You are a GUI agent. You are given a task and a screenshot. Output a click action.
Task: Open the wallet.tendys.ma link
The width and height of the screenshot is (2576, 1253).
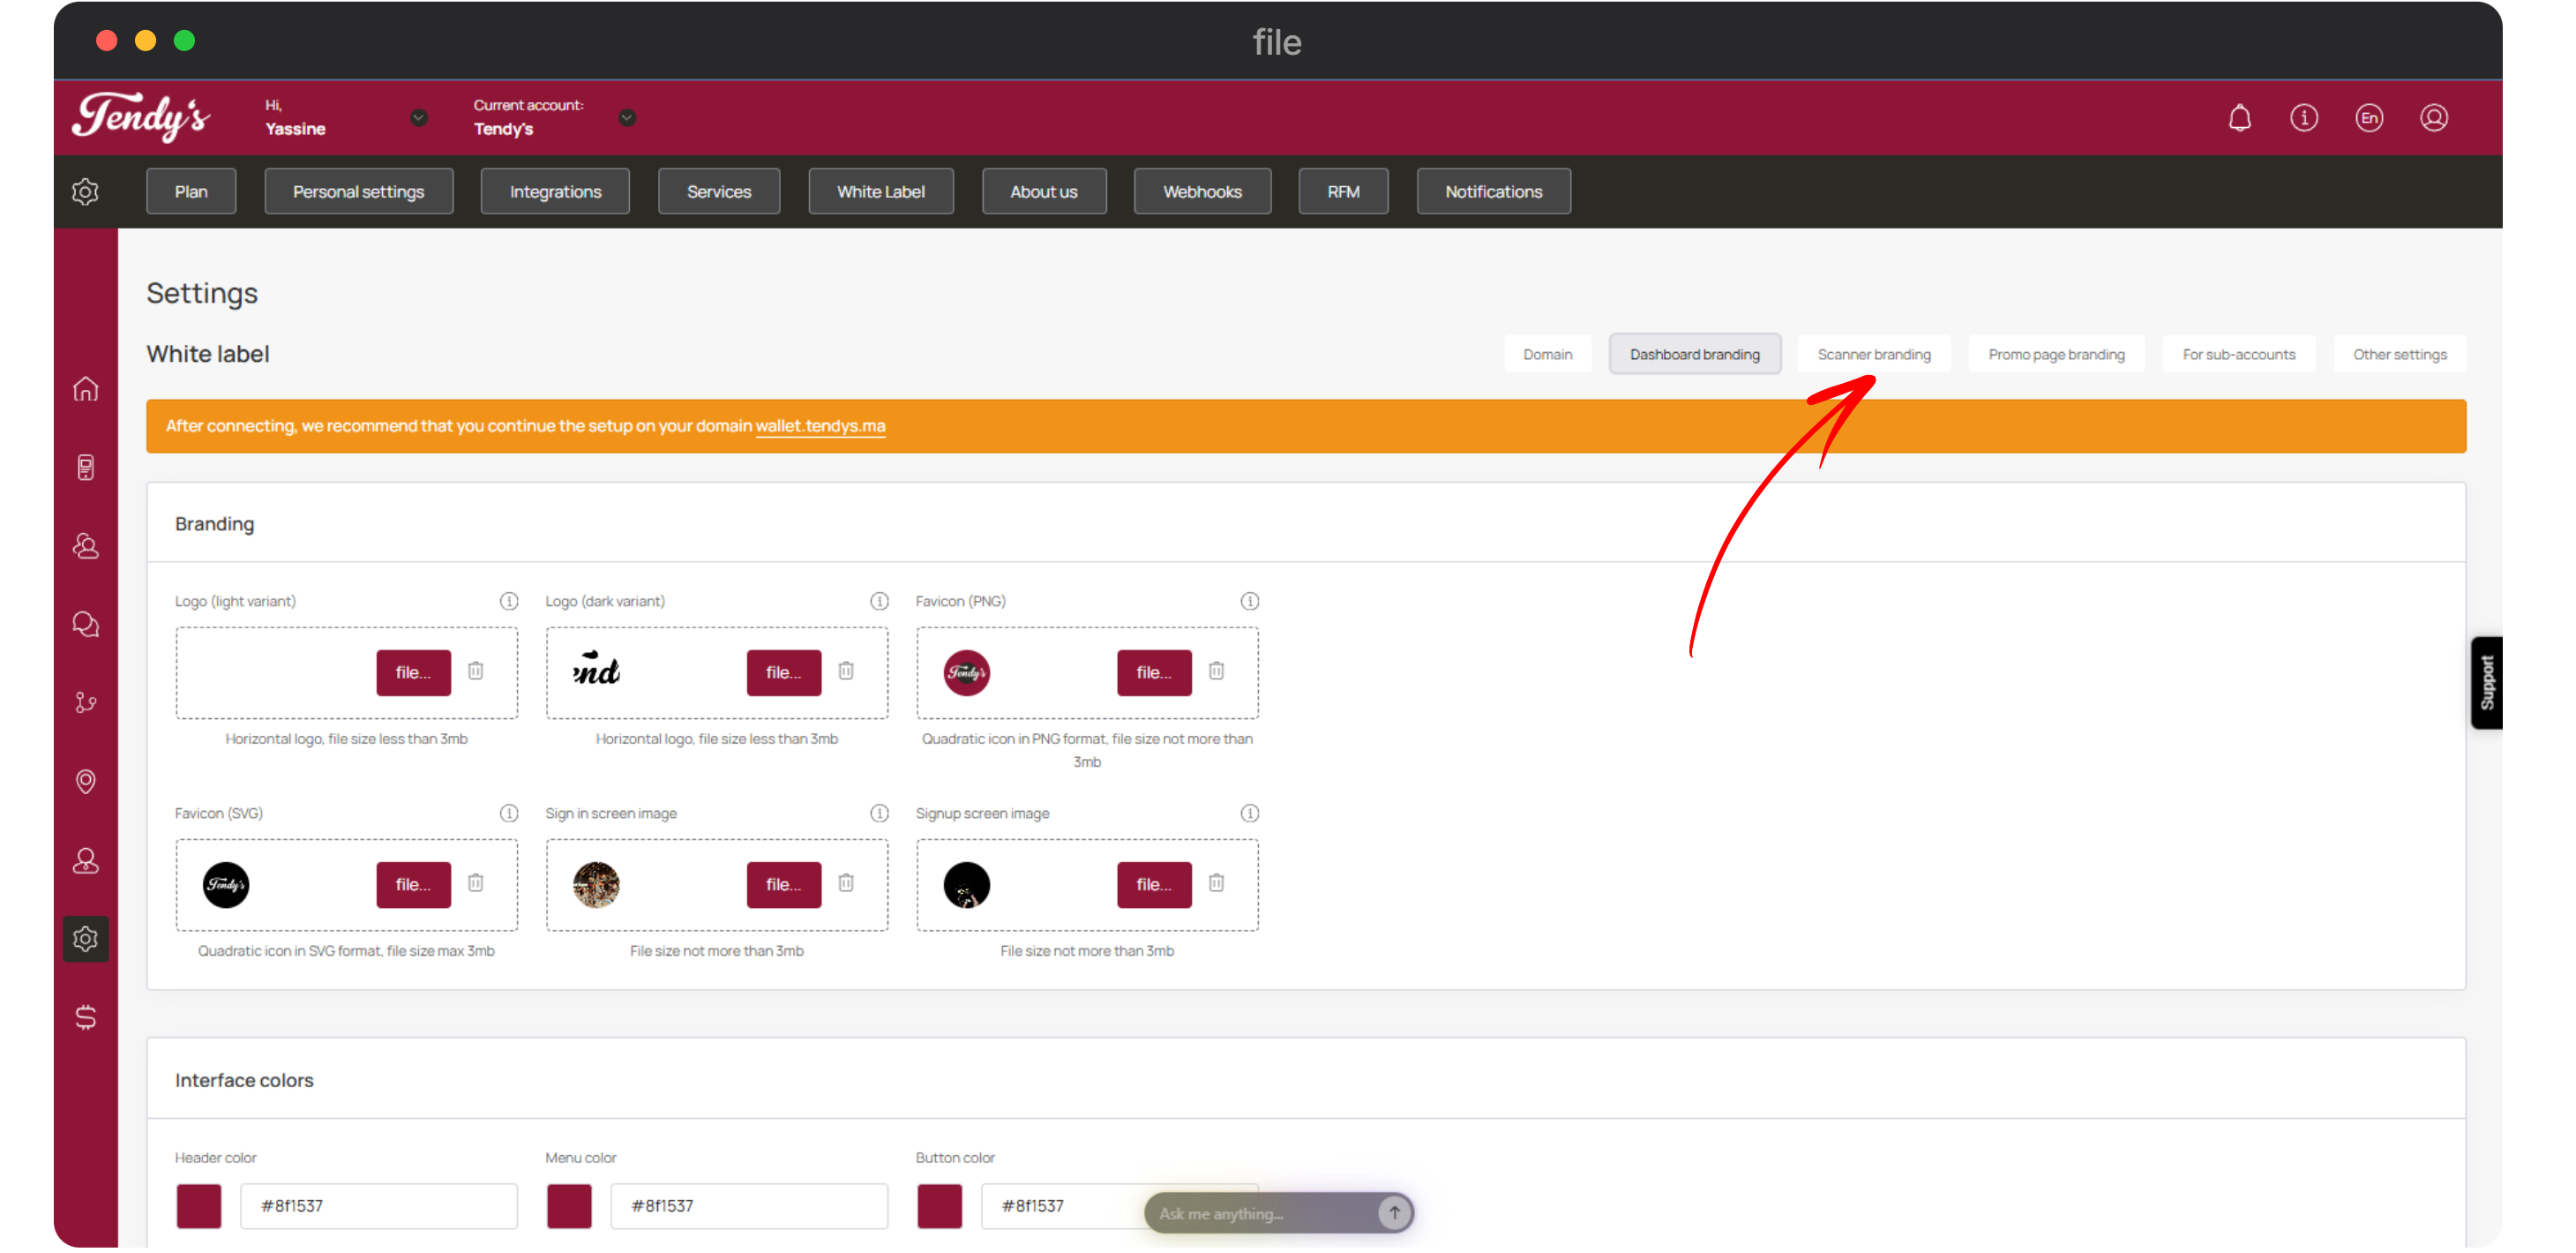(820, 426)
